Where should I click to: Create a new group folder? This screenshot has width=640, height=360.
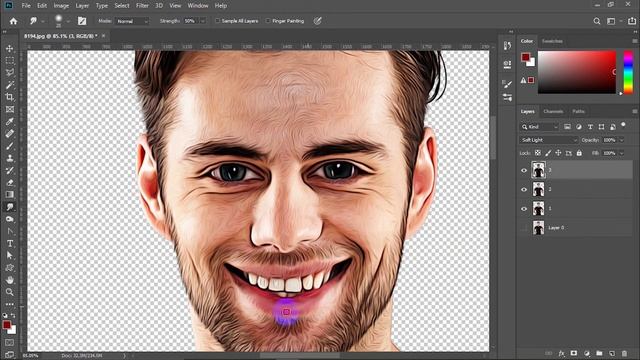(x=599, y=353)
